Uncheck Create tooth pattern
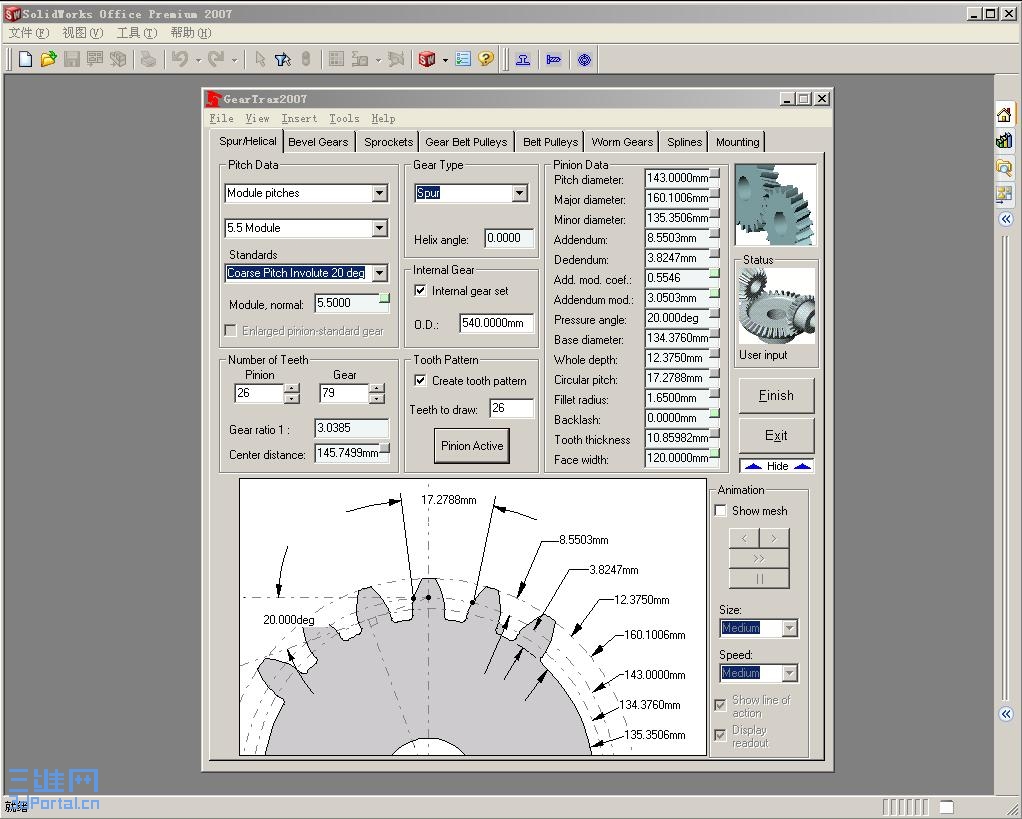The image size is (1022, 819). [421, 381]
